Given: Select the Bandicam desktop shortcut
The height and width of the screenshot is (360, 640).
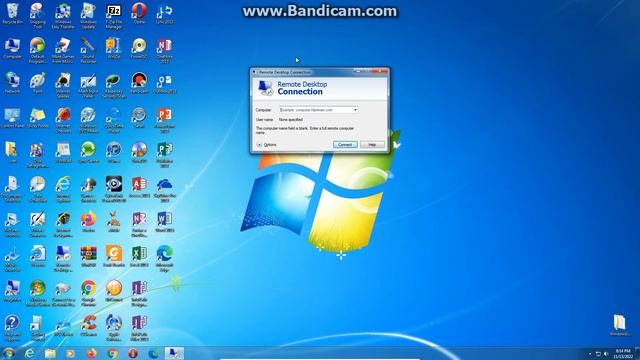Looking at the screenshot, I should pos(139,83).
